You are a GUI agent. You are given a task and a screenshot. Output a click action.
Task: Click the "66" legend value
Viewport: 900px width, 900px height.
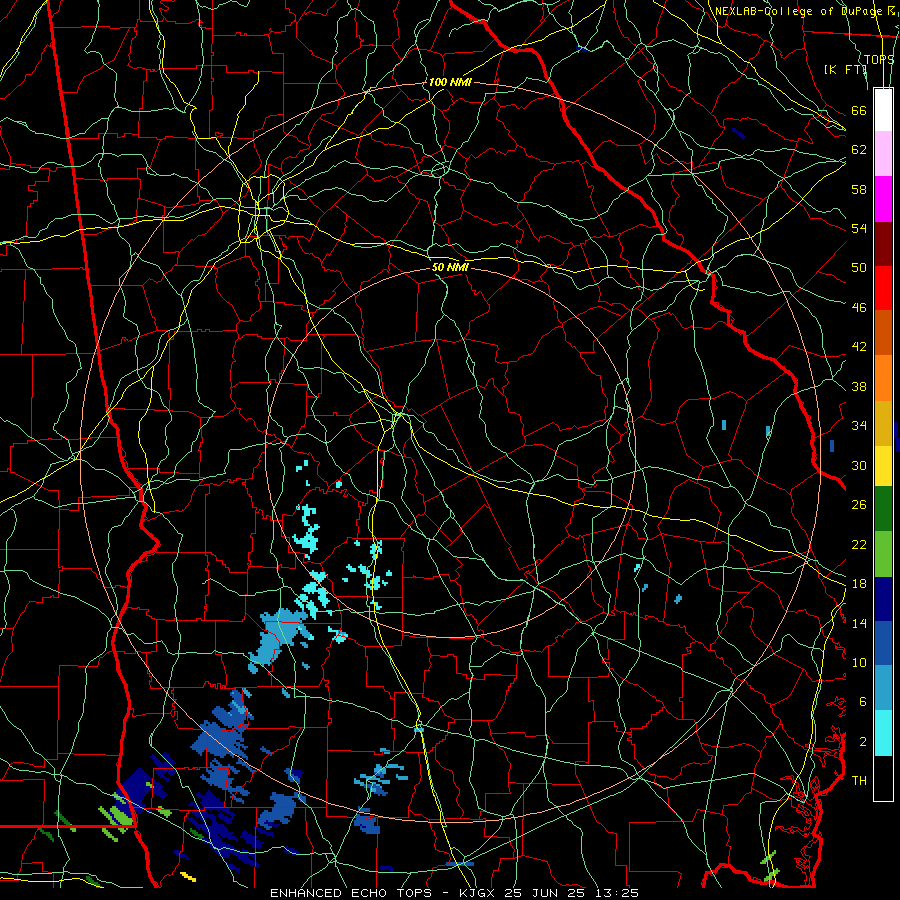pyautogui.click(x=859, y=111)
